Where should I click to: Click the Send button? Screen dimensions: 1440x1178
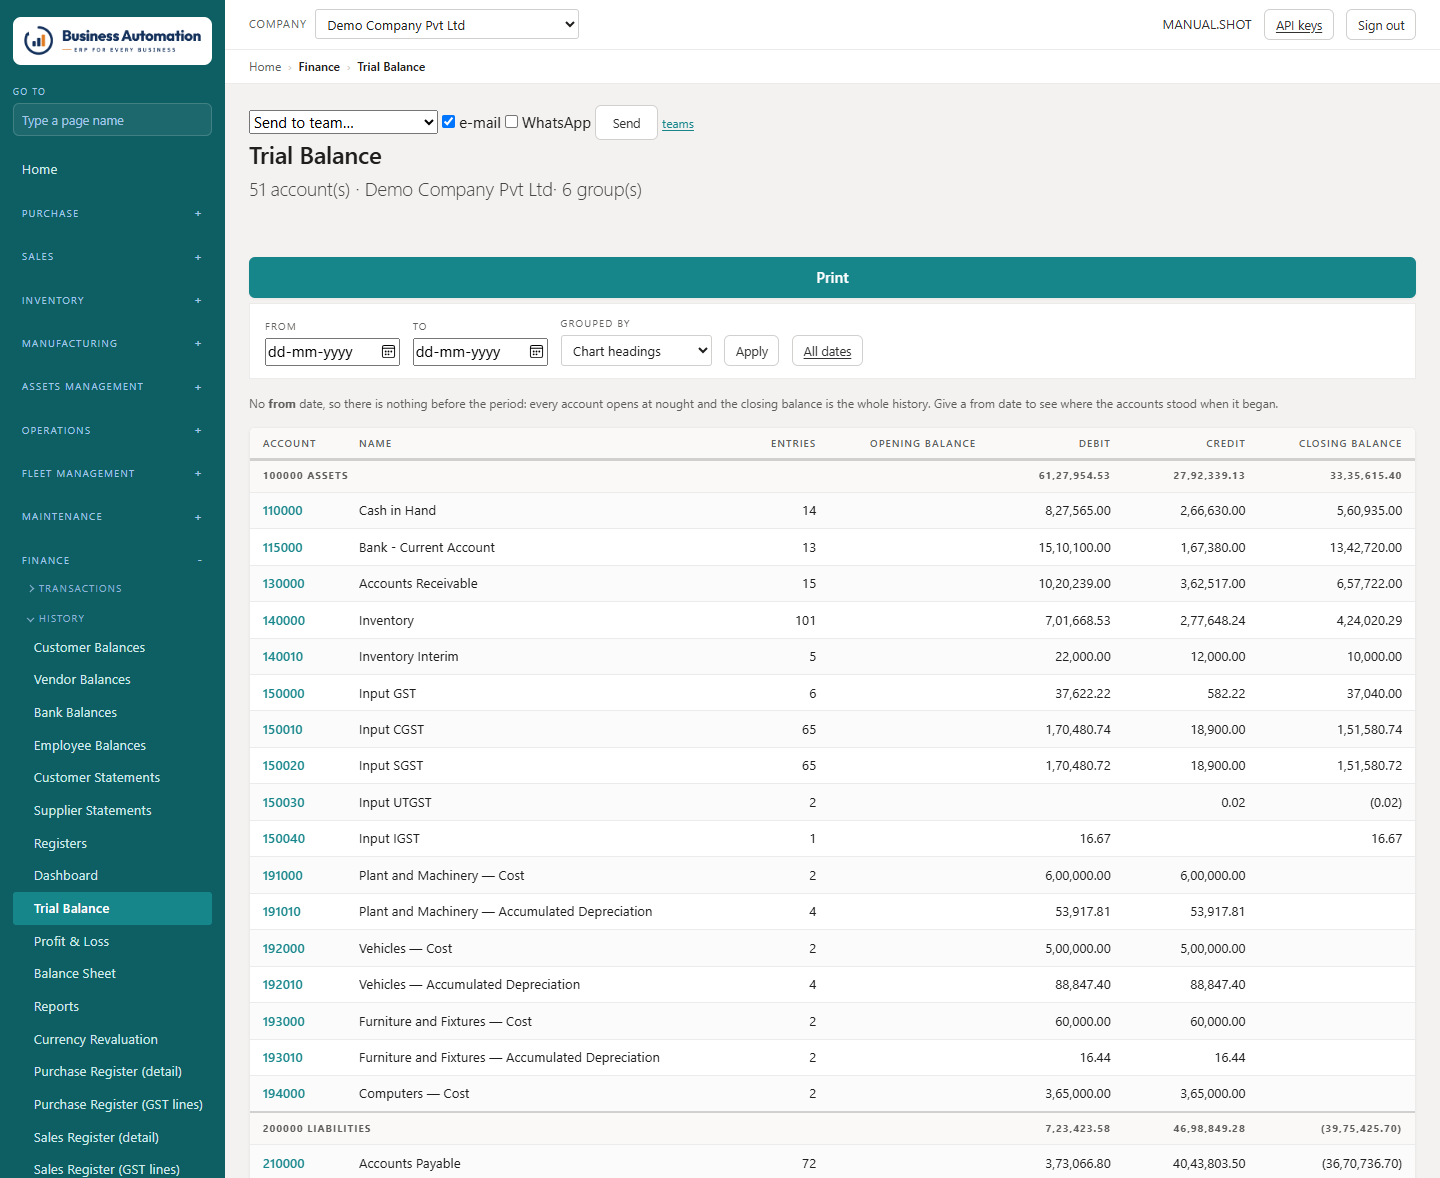(626, 123)
